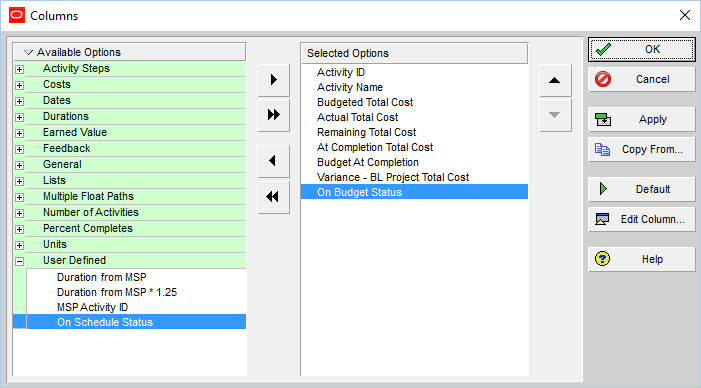The height and width of the screenshot is (388, 701).
Task: Collapse the User Defined category
Action: (19, 261)
